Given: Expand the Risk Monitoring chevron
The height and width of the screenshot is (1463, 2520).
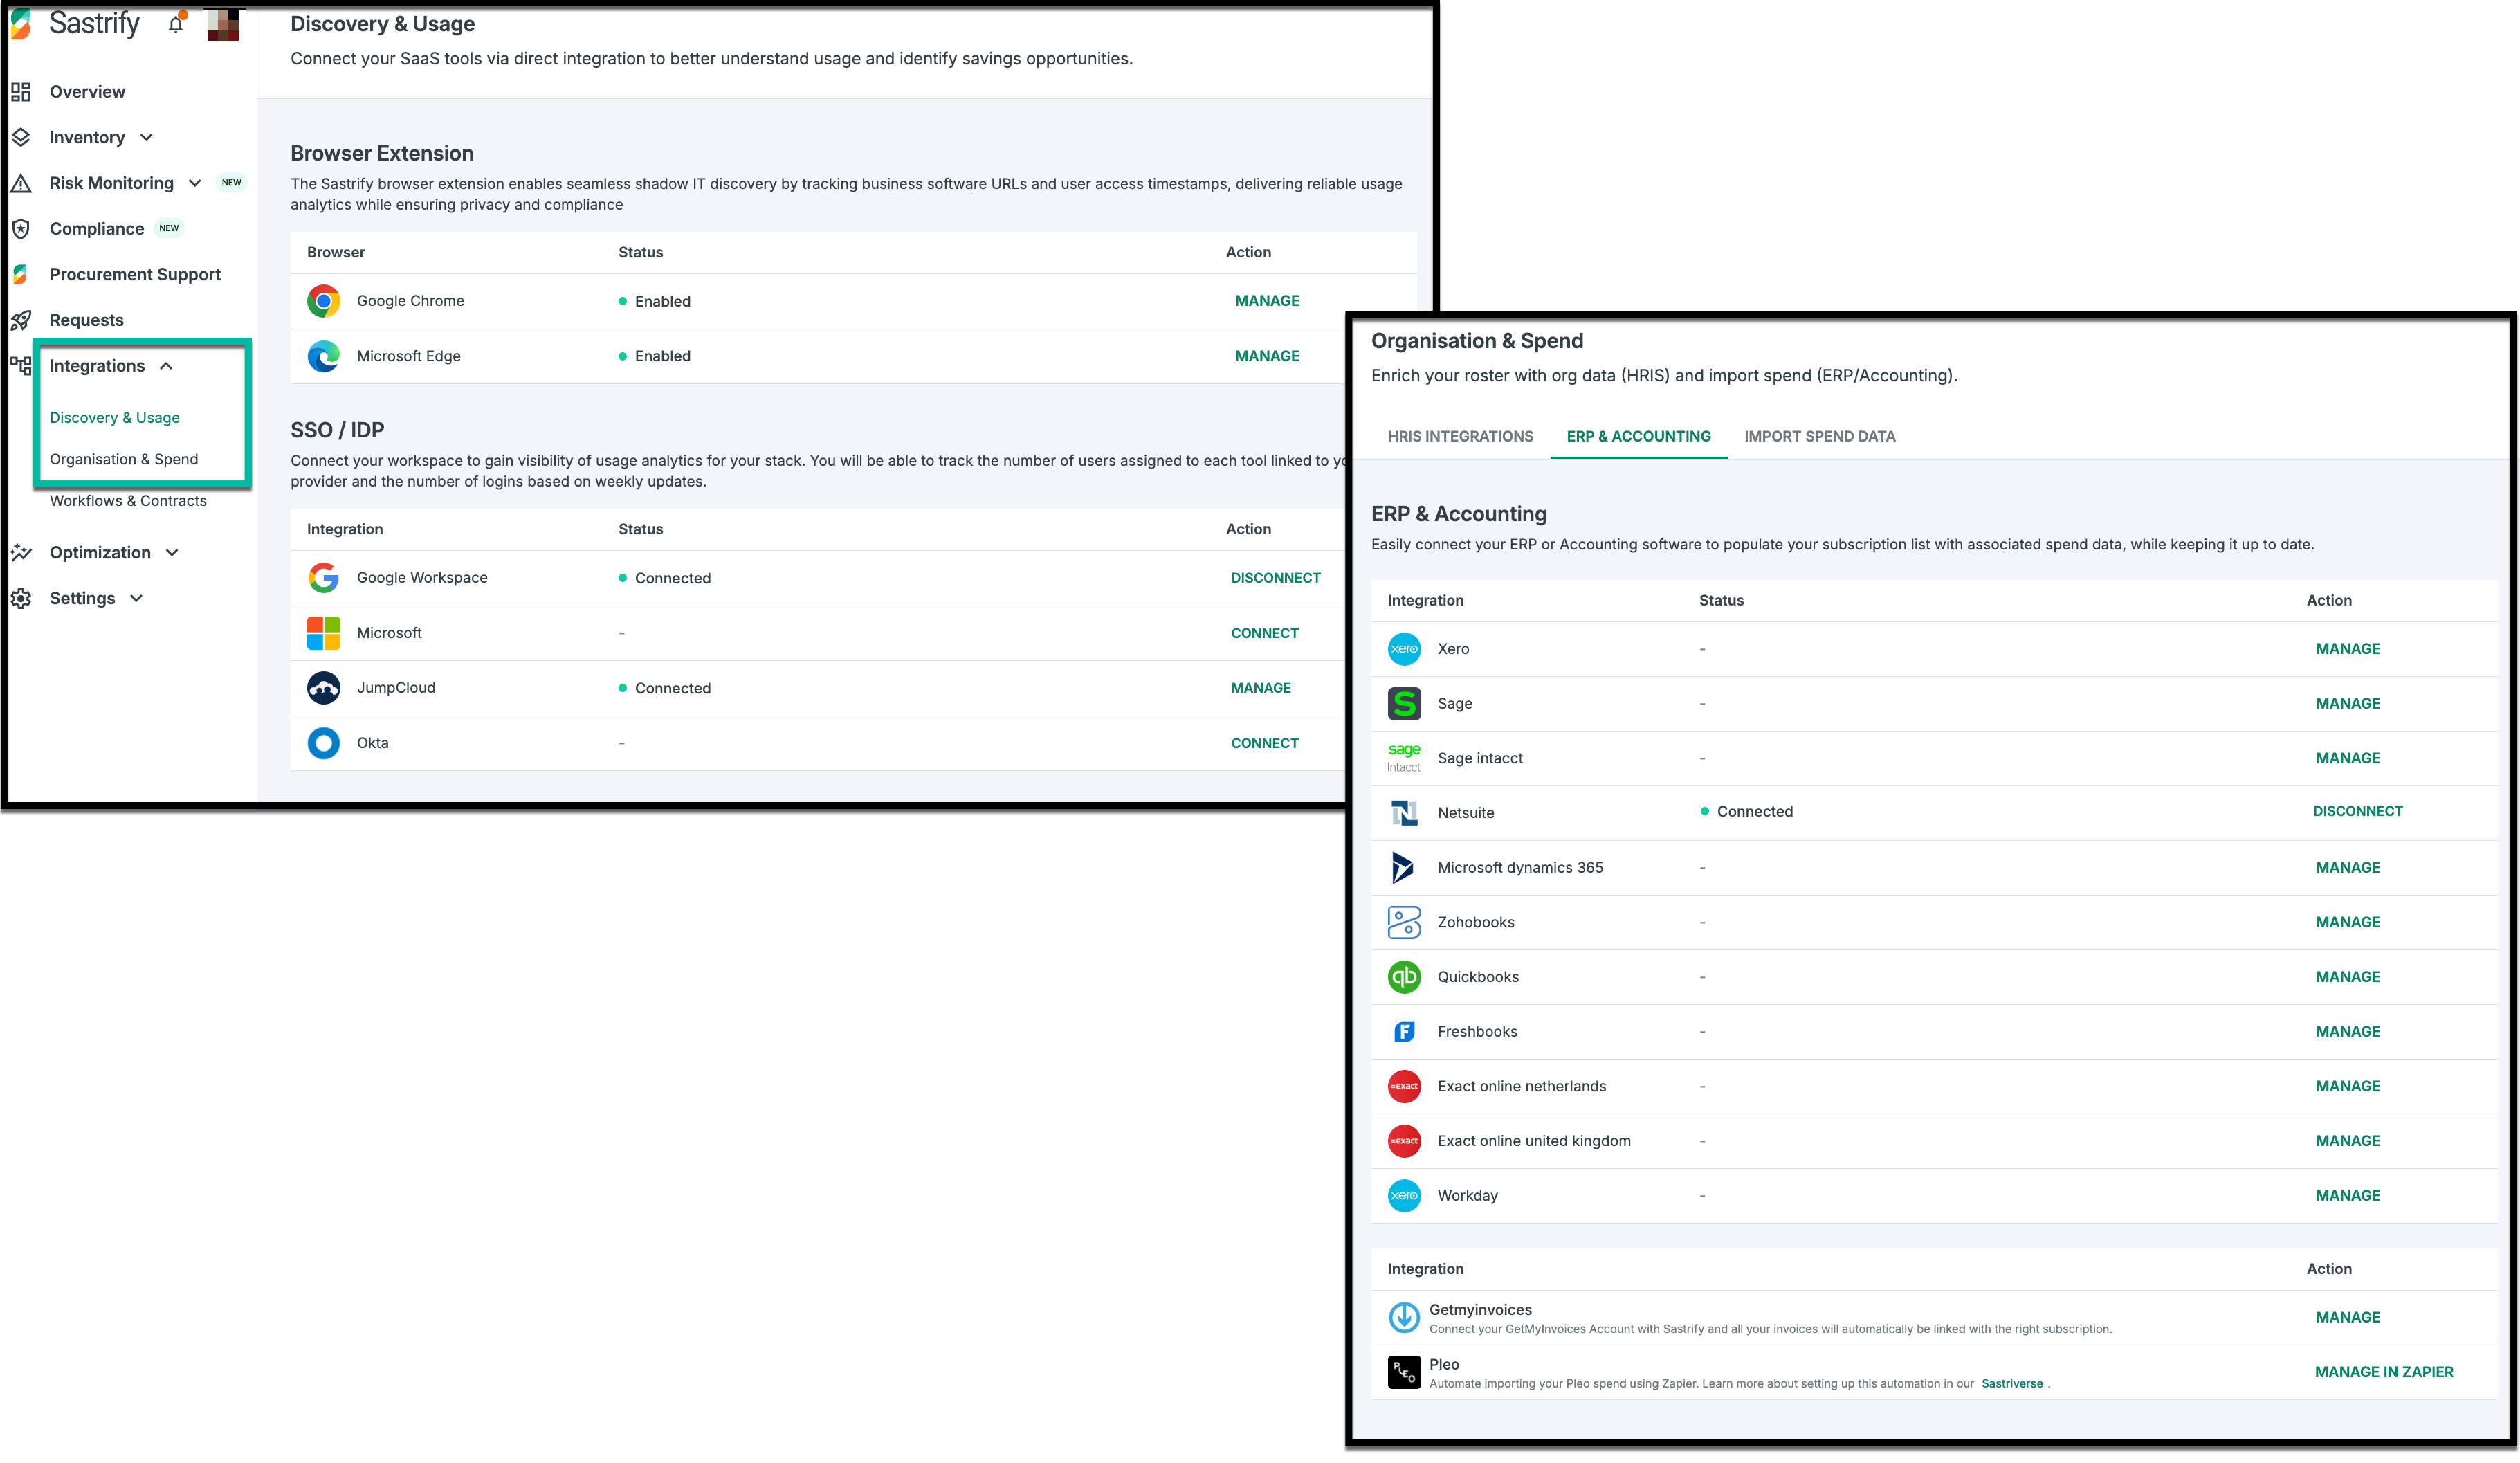Looking at the screenshot, I should click(195, 183).
